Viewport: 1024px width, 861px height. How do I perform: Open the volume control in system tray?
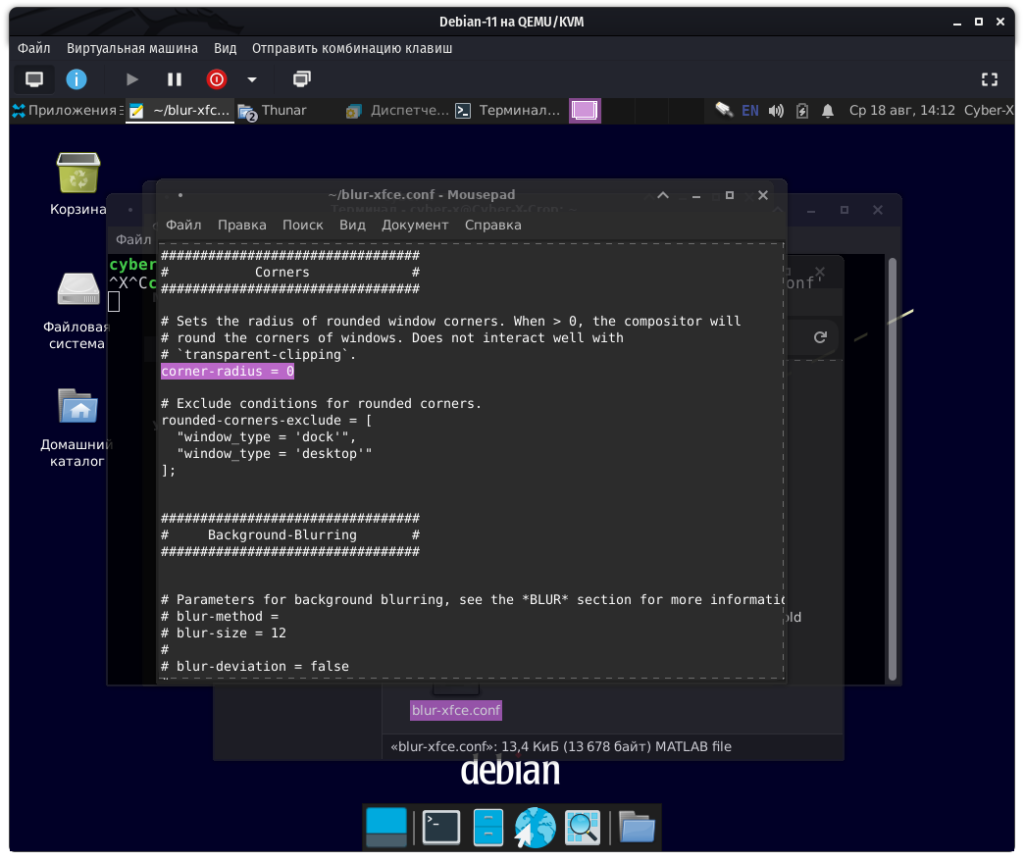[776, 110]
